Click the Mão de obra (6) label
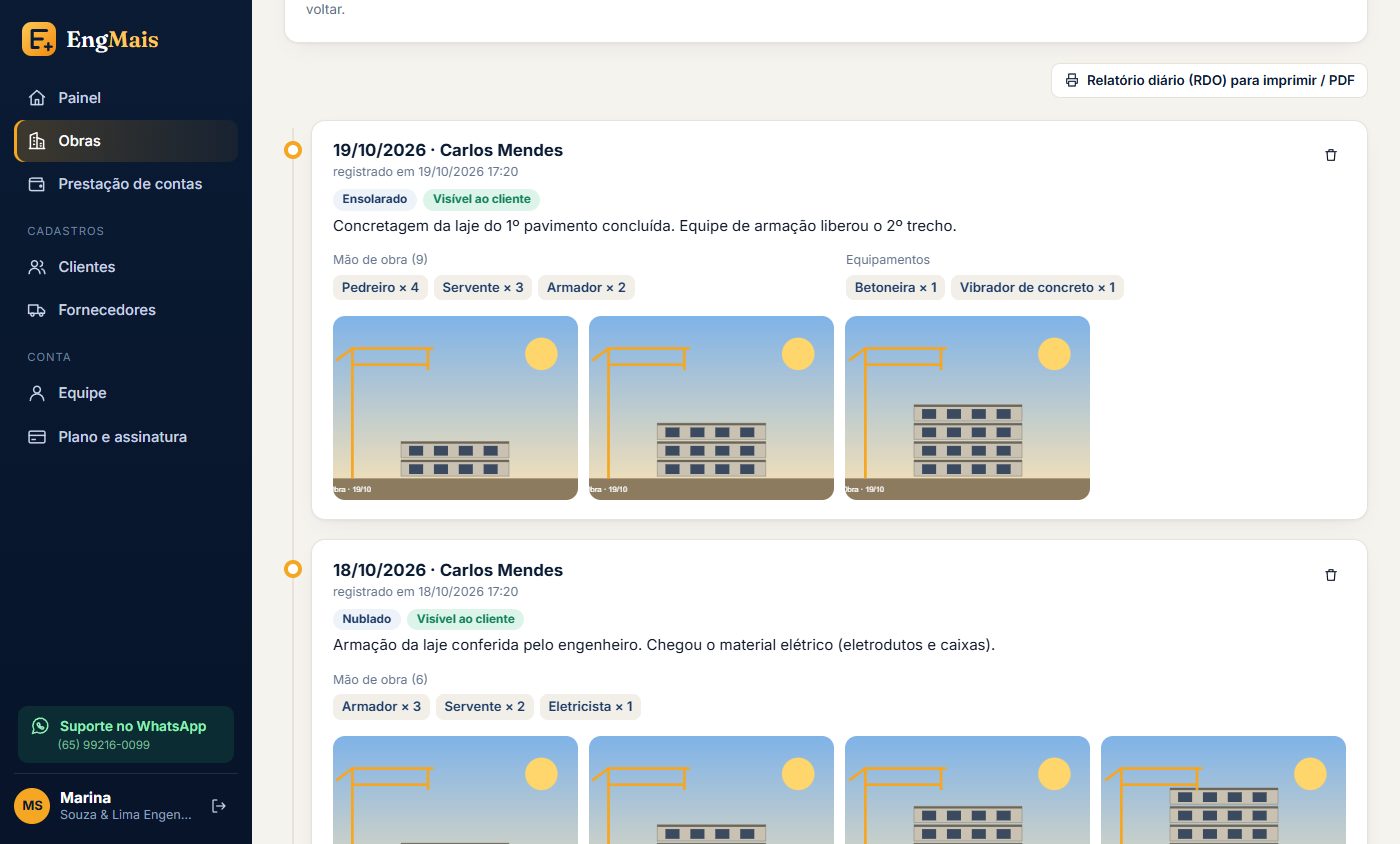 [380, 680]
